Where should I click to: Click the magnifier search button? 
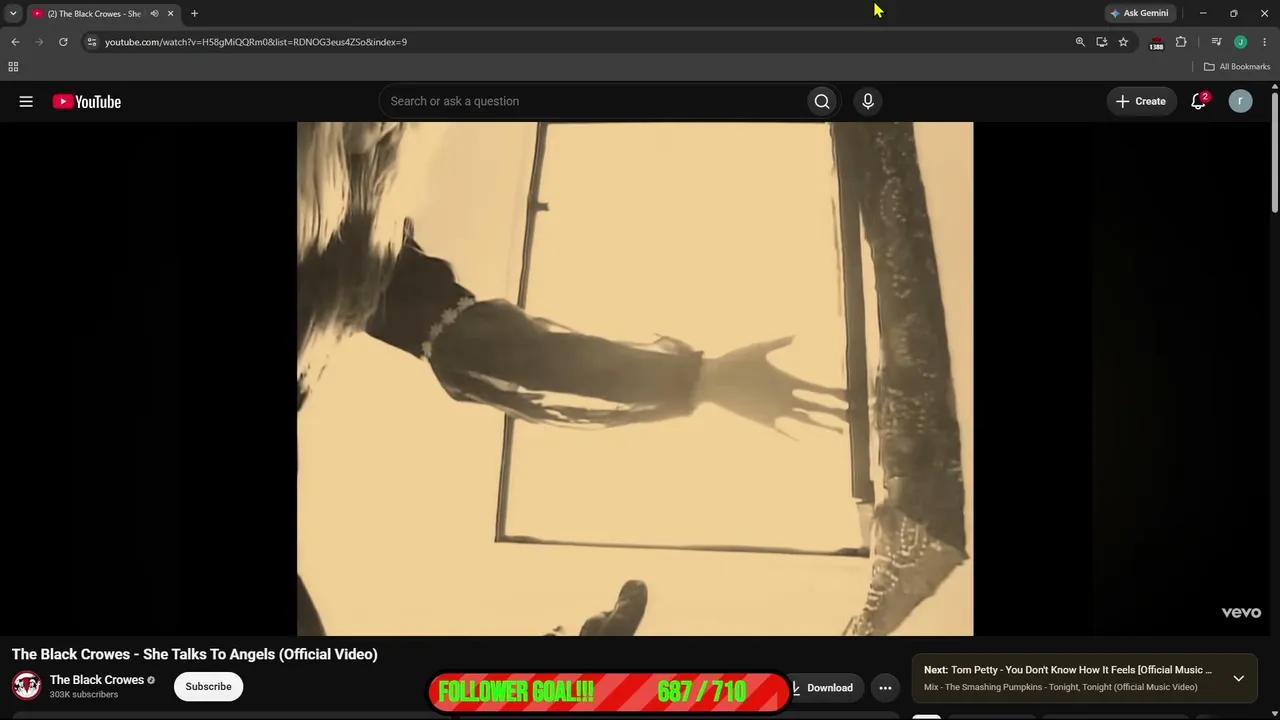tap(822, 101)
